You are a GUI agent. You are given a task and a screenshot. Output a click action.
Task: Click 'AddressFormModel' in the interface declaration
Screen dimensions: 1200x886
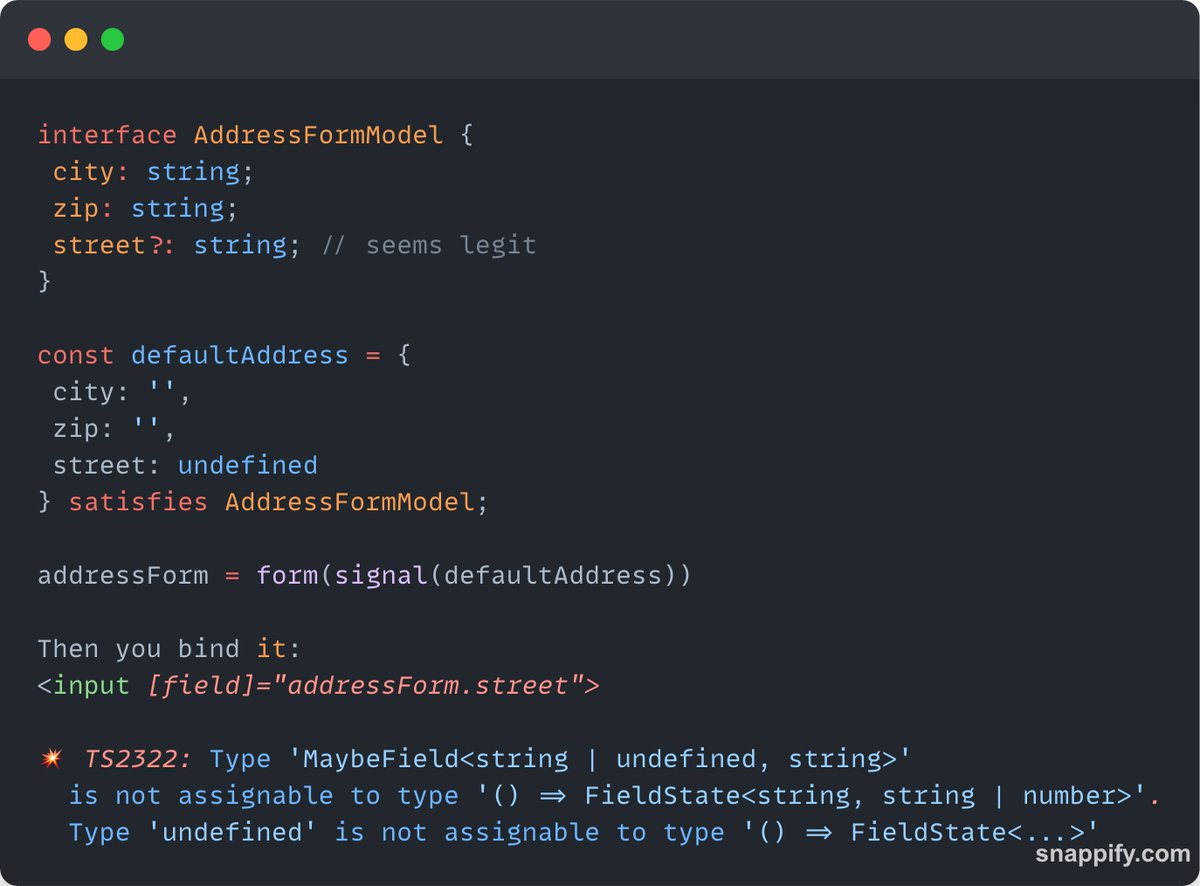click(318, 135)
